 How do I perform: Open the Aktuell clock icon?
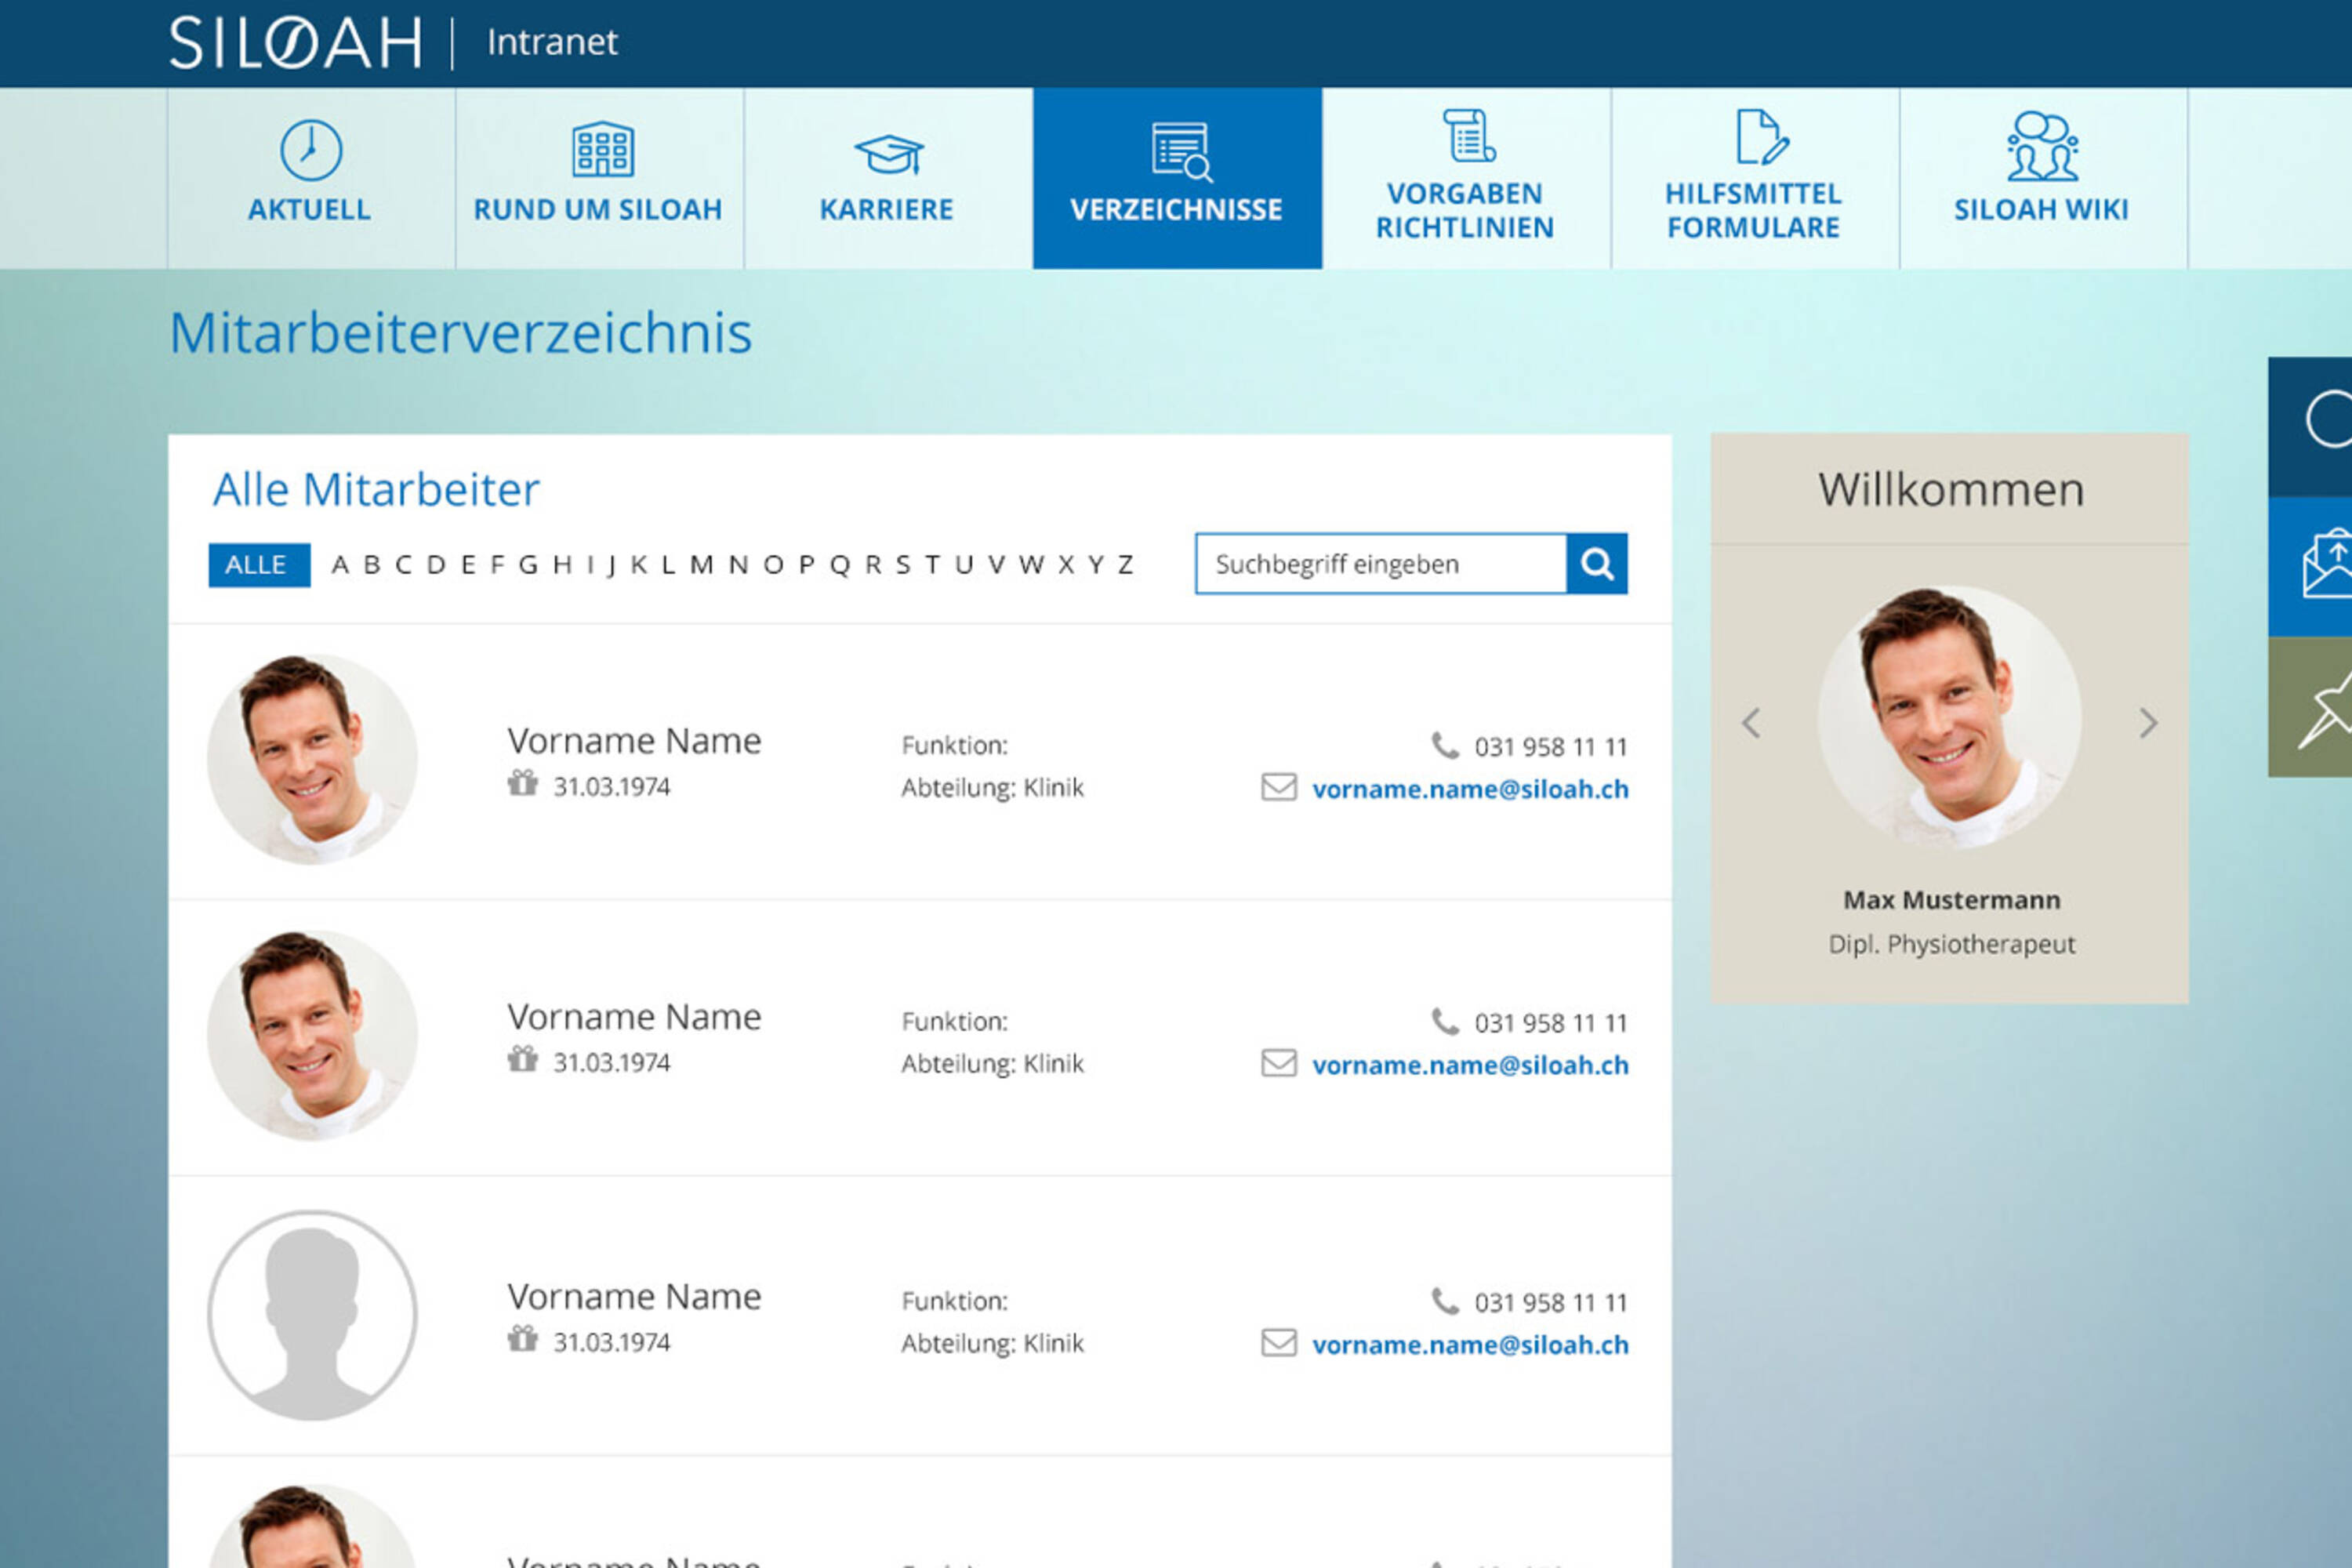(310, 150)
